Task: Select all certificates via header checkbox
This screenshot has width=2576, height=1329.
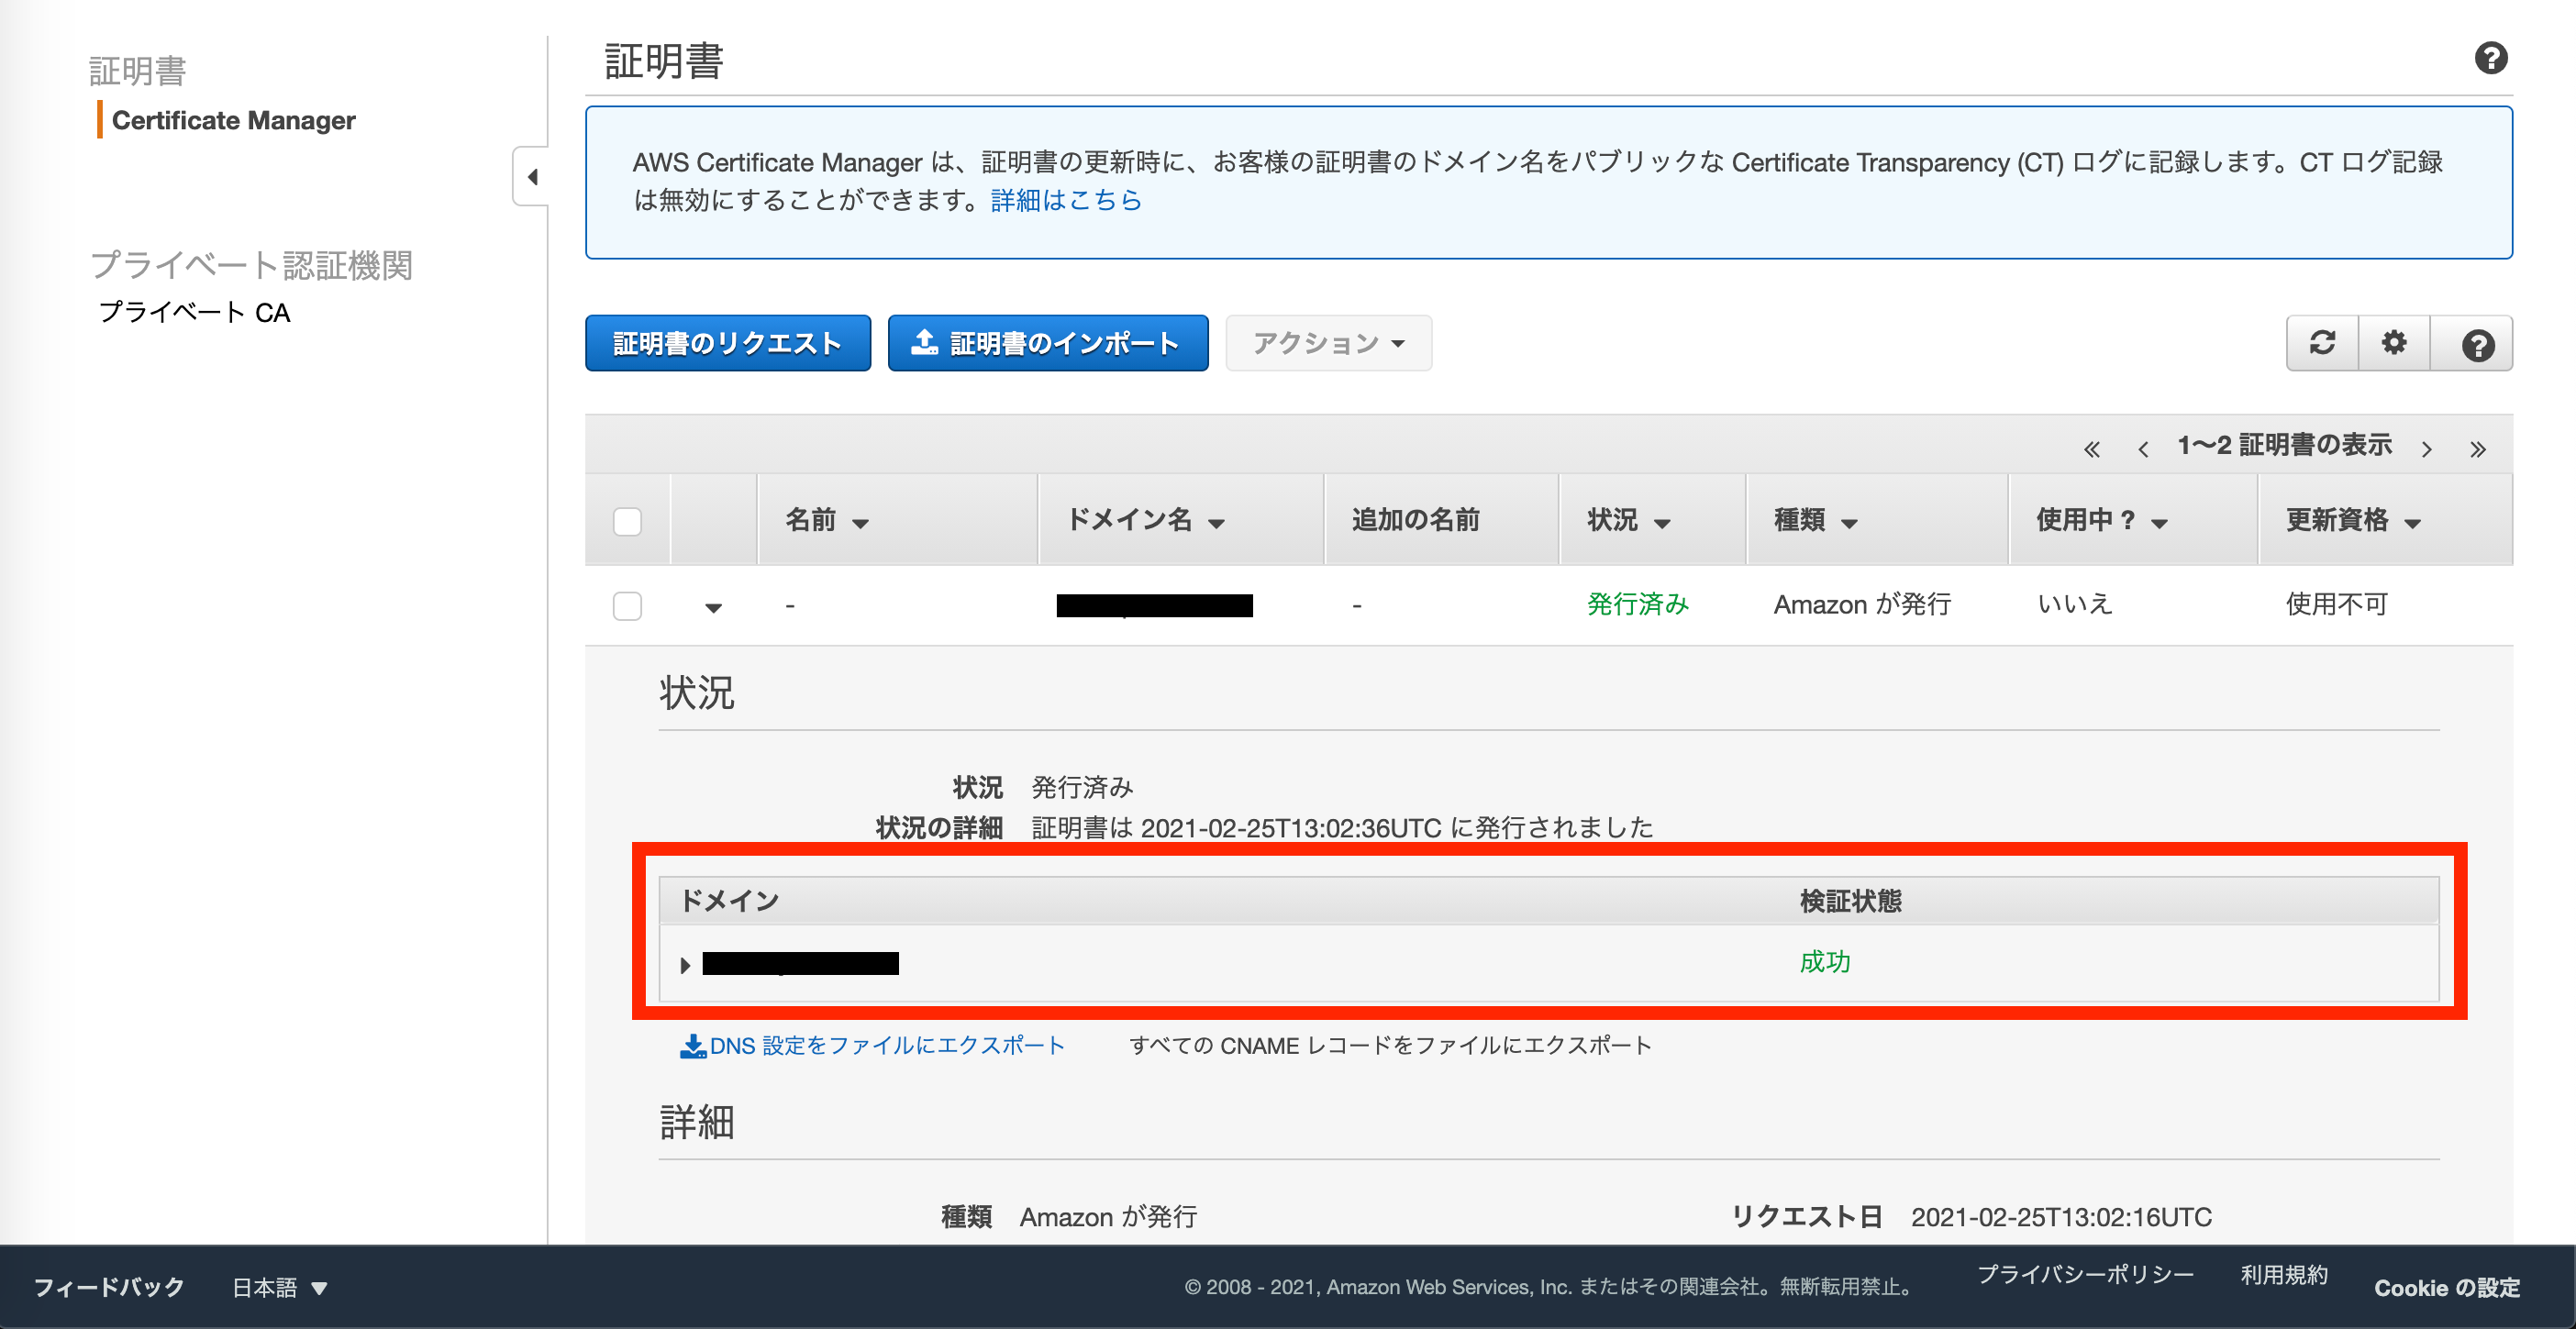Action: click(x=627, y=519)
